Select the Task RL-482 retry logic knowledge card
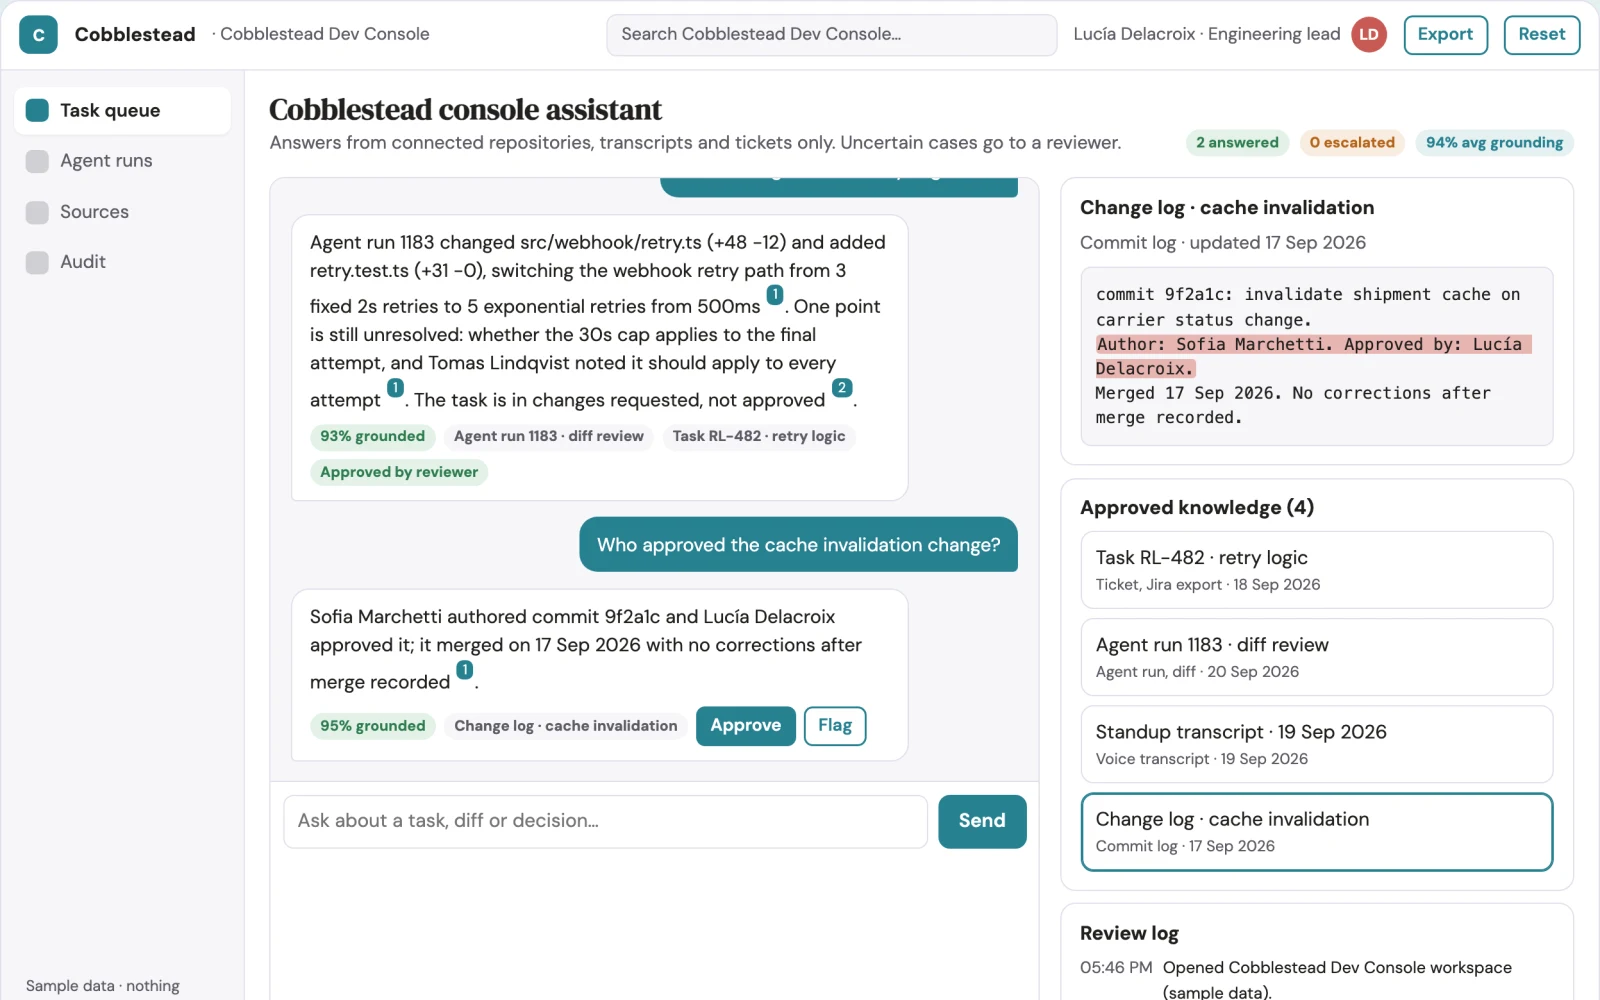This screenshot has height=1000, width=1600. [x=1316, y=570]
